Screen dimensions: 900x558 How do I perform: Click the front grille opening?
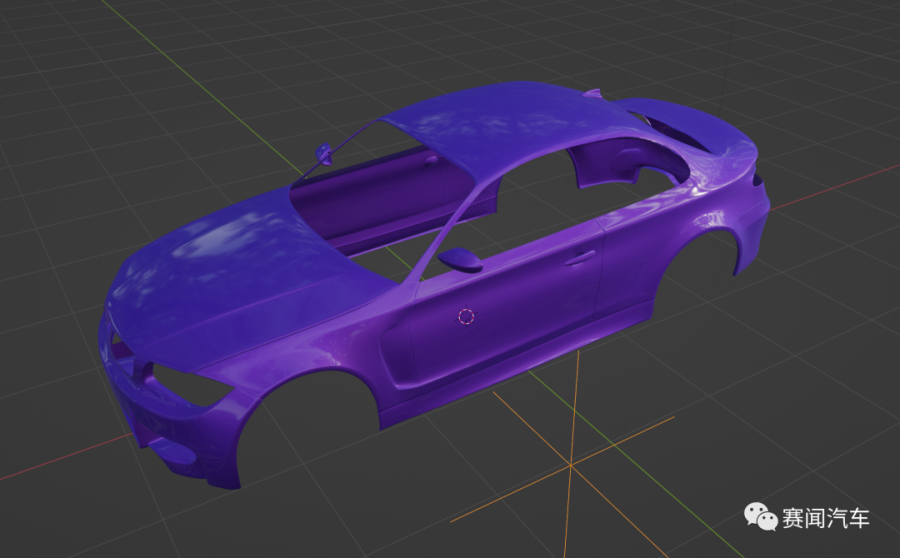click(x=118, y=350)
